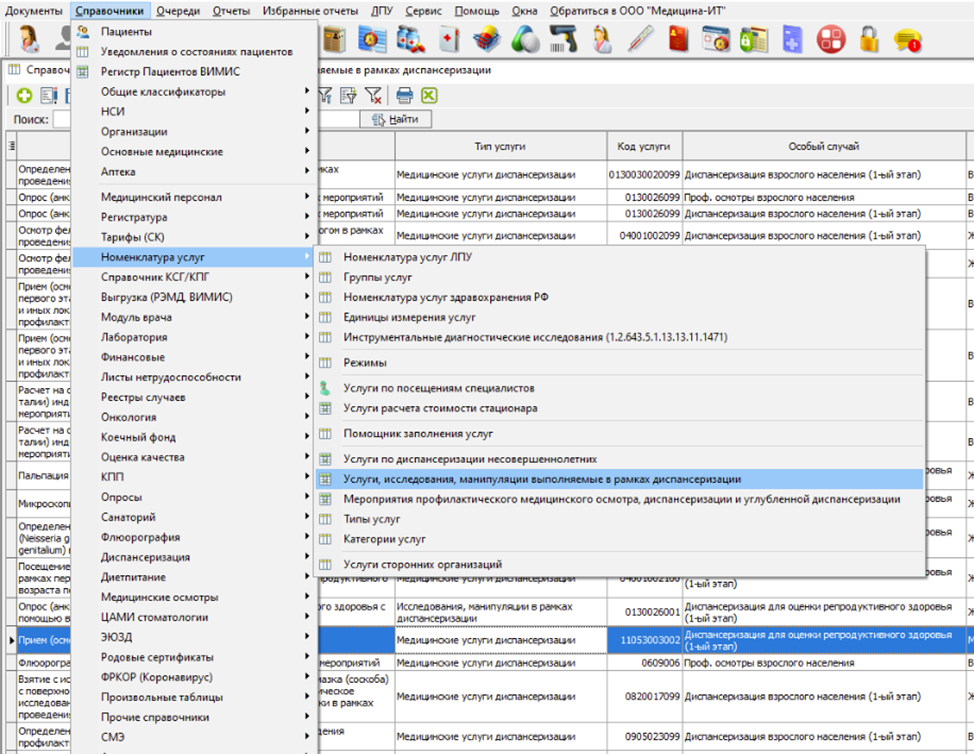
Task: Expand the Листы нетрудоспособности submenu
Action: point(195,377)
